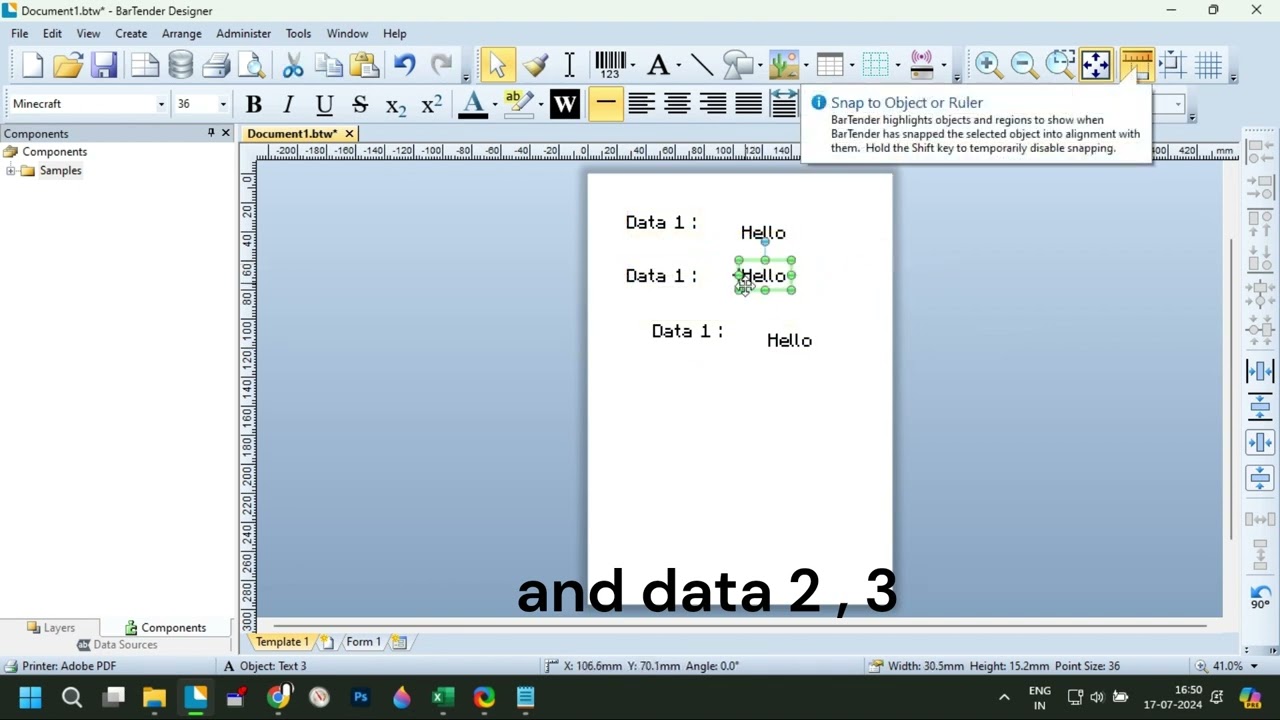Screen dimensions: 1280x720
Task: Pick the format painter brush tool
Action: [534, 65]
